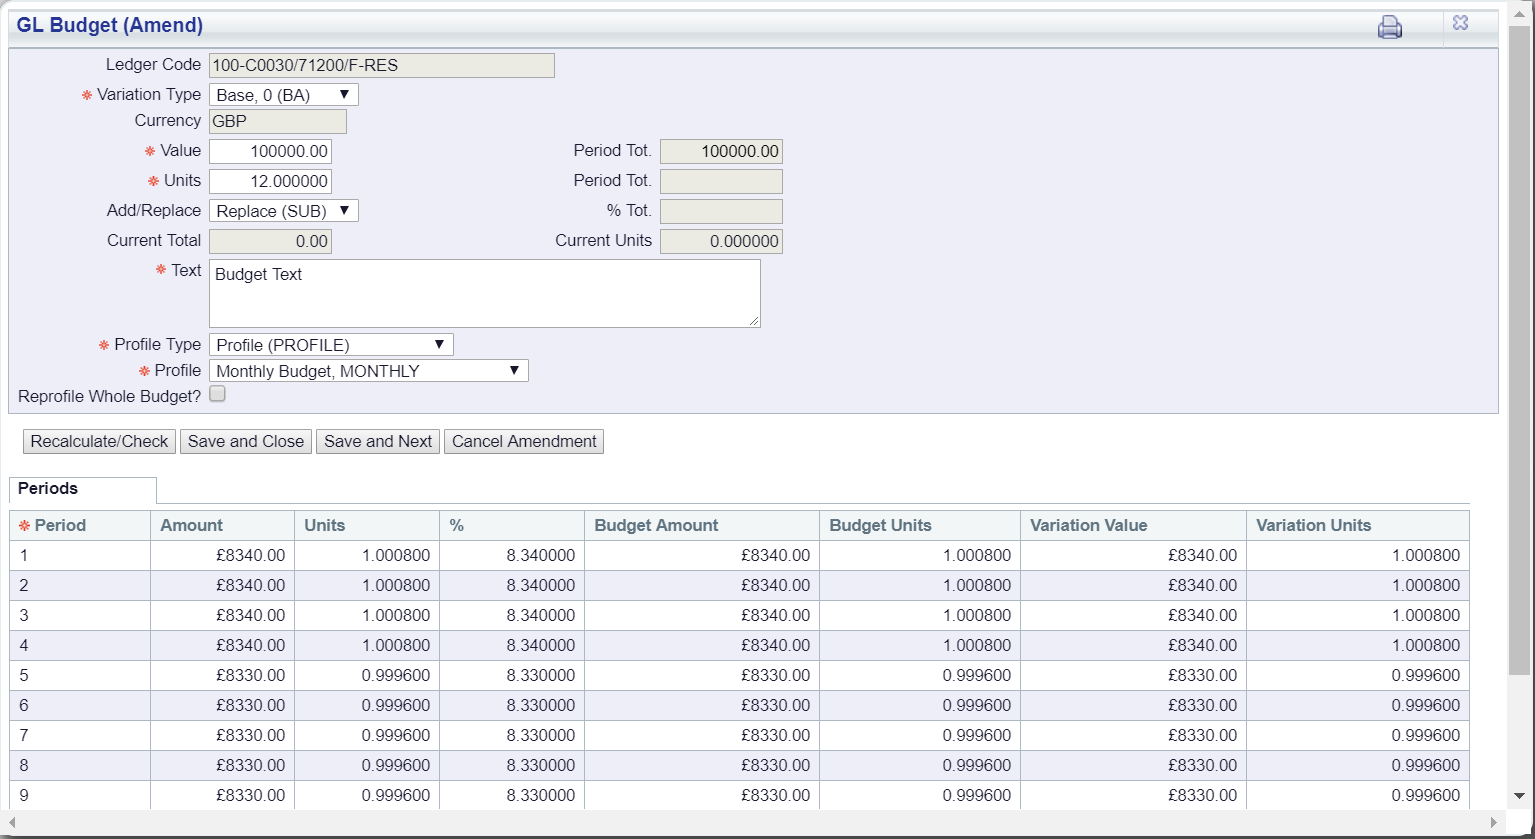The height and width of the screenshot is (839, 1535).
Task: Click the Budget Units column header
Action: [920, 525]
